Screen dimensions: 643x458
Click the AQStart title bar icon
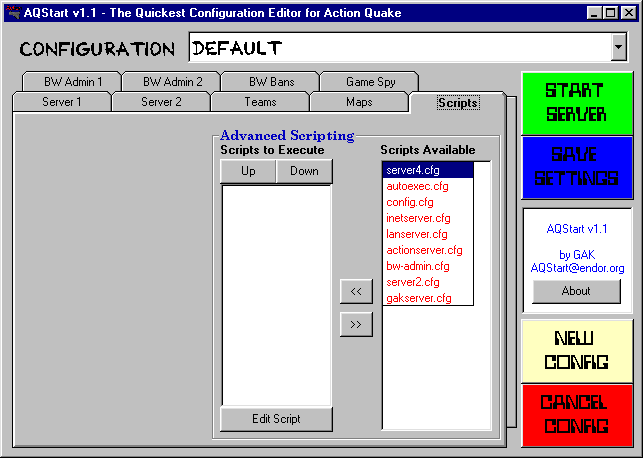pyautogui.click(x=14, y=13)
